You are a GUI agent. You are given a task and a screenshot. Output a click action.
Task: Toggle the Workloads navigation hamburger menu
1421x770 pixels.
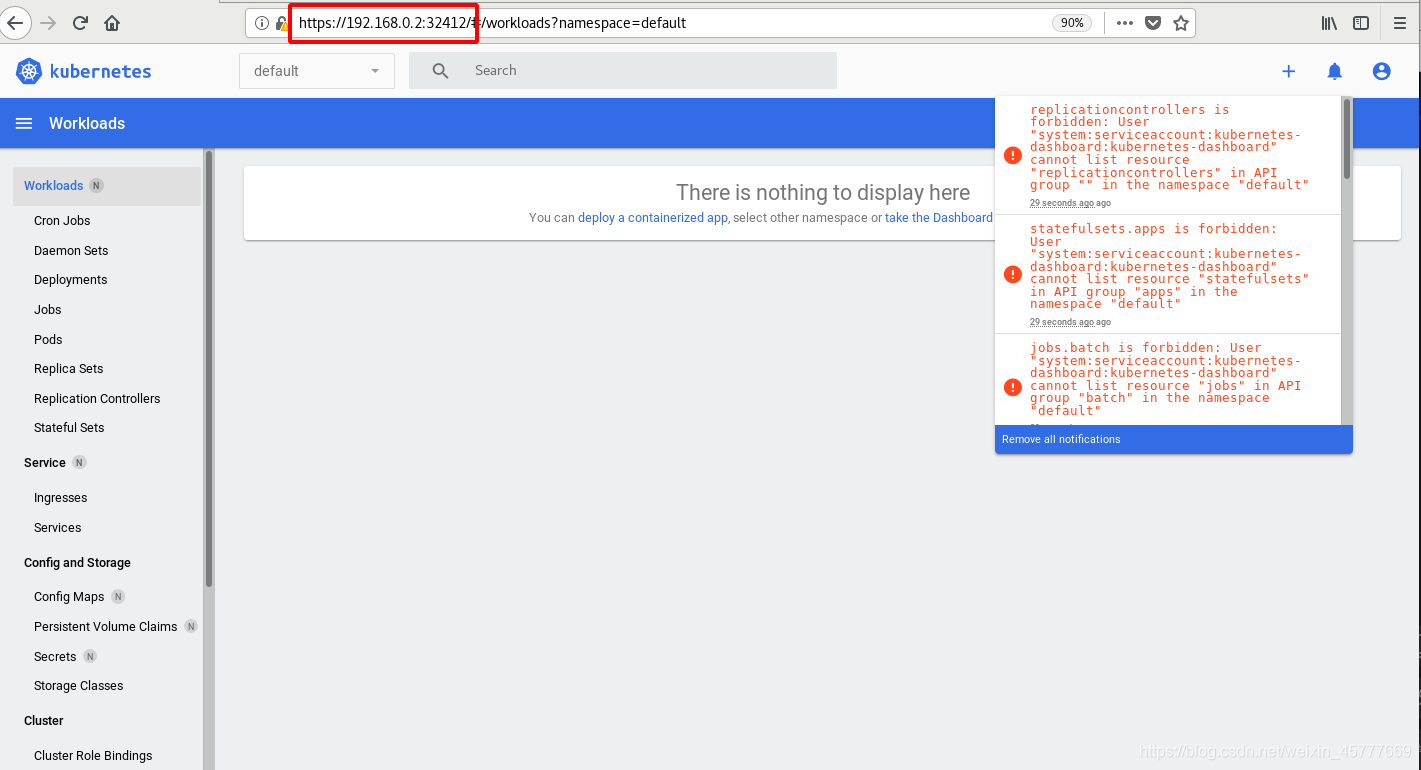pyautogui.click(x=24, y=123)
